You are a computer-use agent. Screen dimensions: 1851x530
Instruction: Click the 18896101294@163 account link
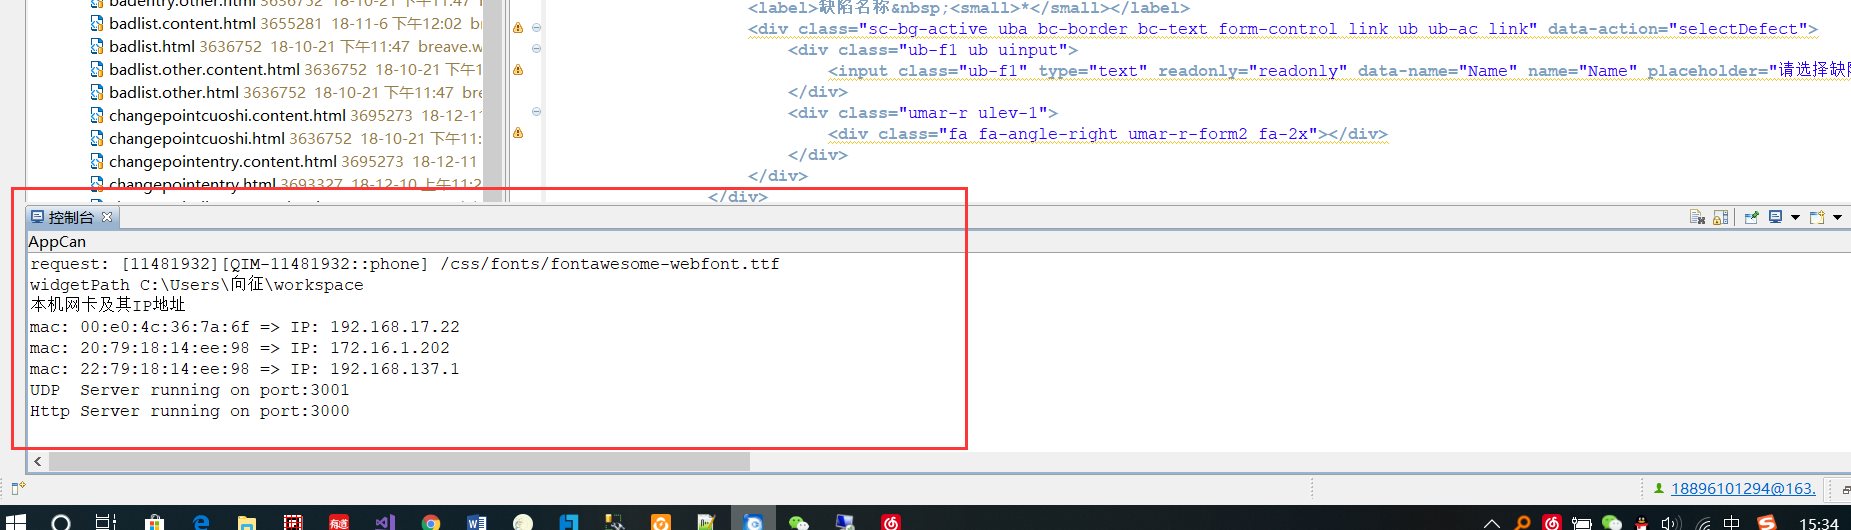1742,488
